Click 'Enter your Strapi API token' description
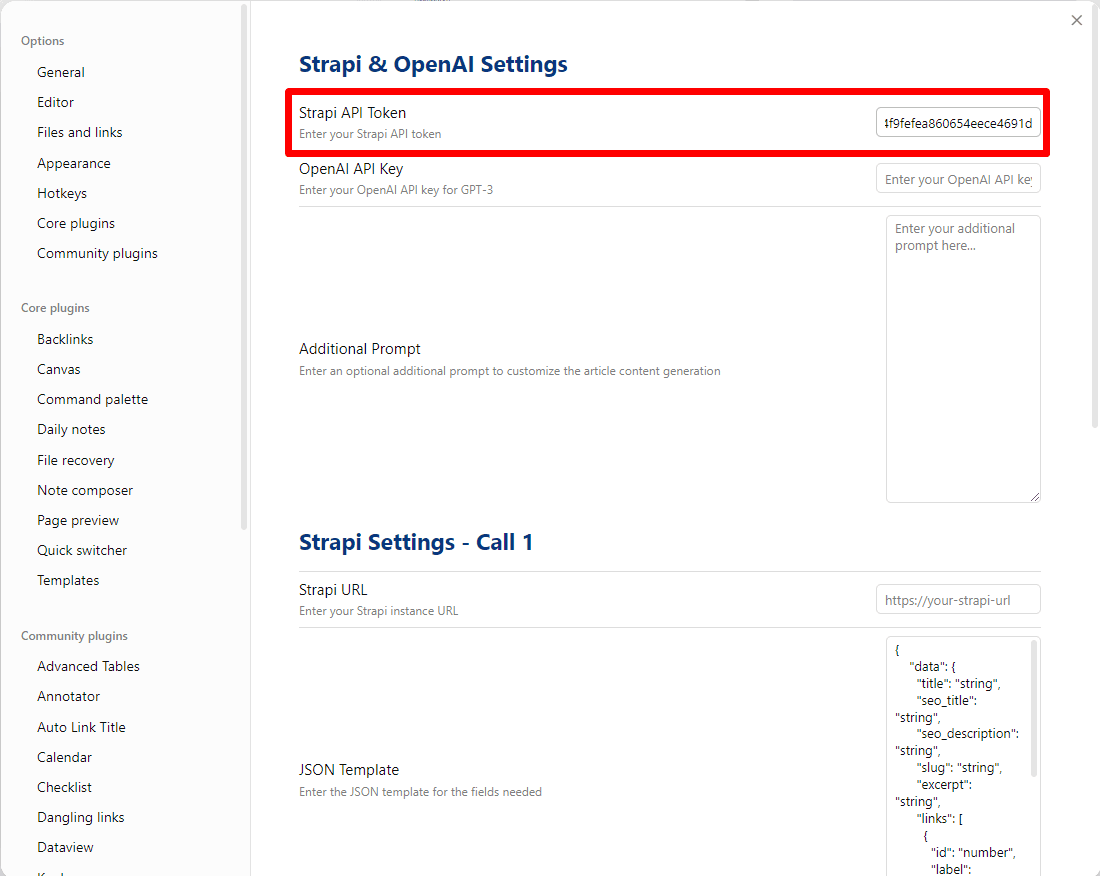This screenshot has width=1100, height=876. tap(370, 134)
